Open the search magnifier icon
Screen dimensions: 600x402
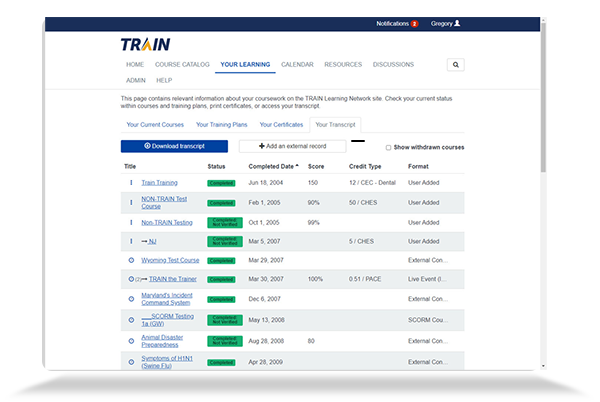click(x=455, y=65)
